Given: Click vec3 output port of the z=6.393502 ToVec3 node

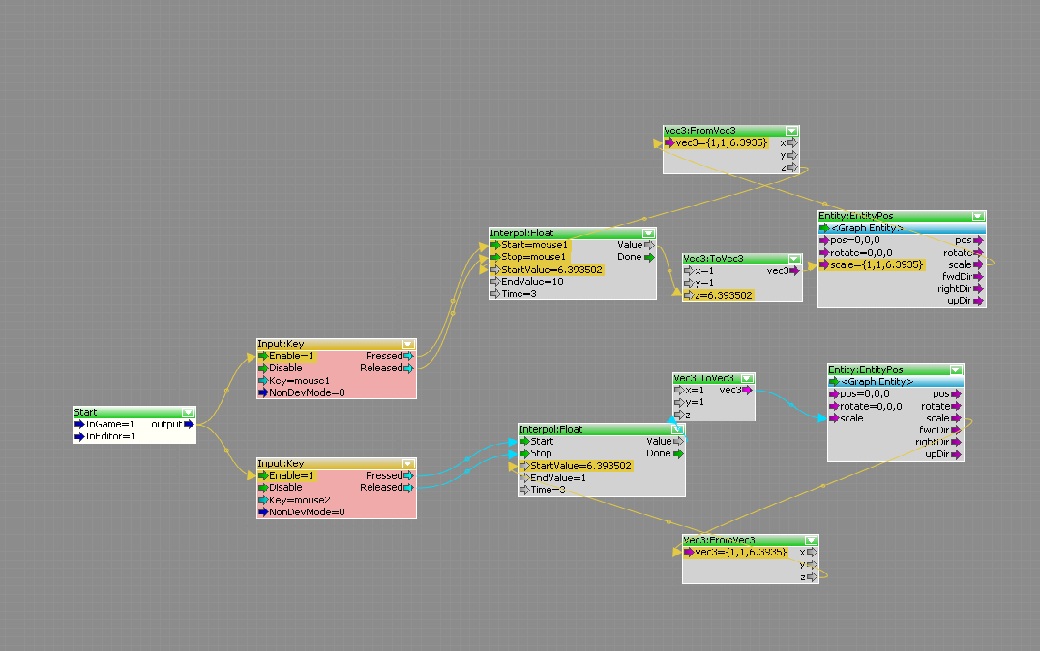Looking at the screenshot, I should coord(795,270).
